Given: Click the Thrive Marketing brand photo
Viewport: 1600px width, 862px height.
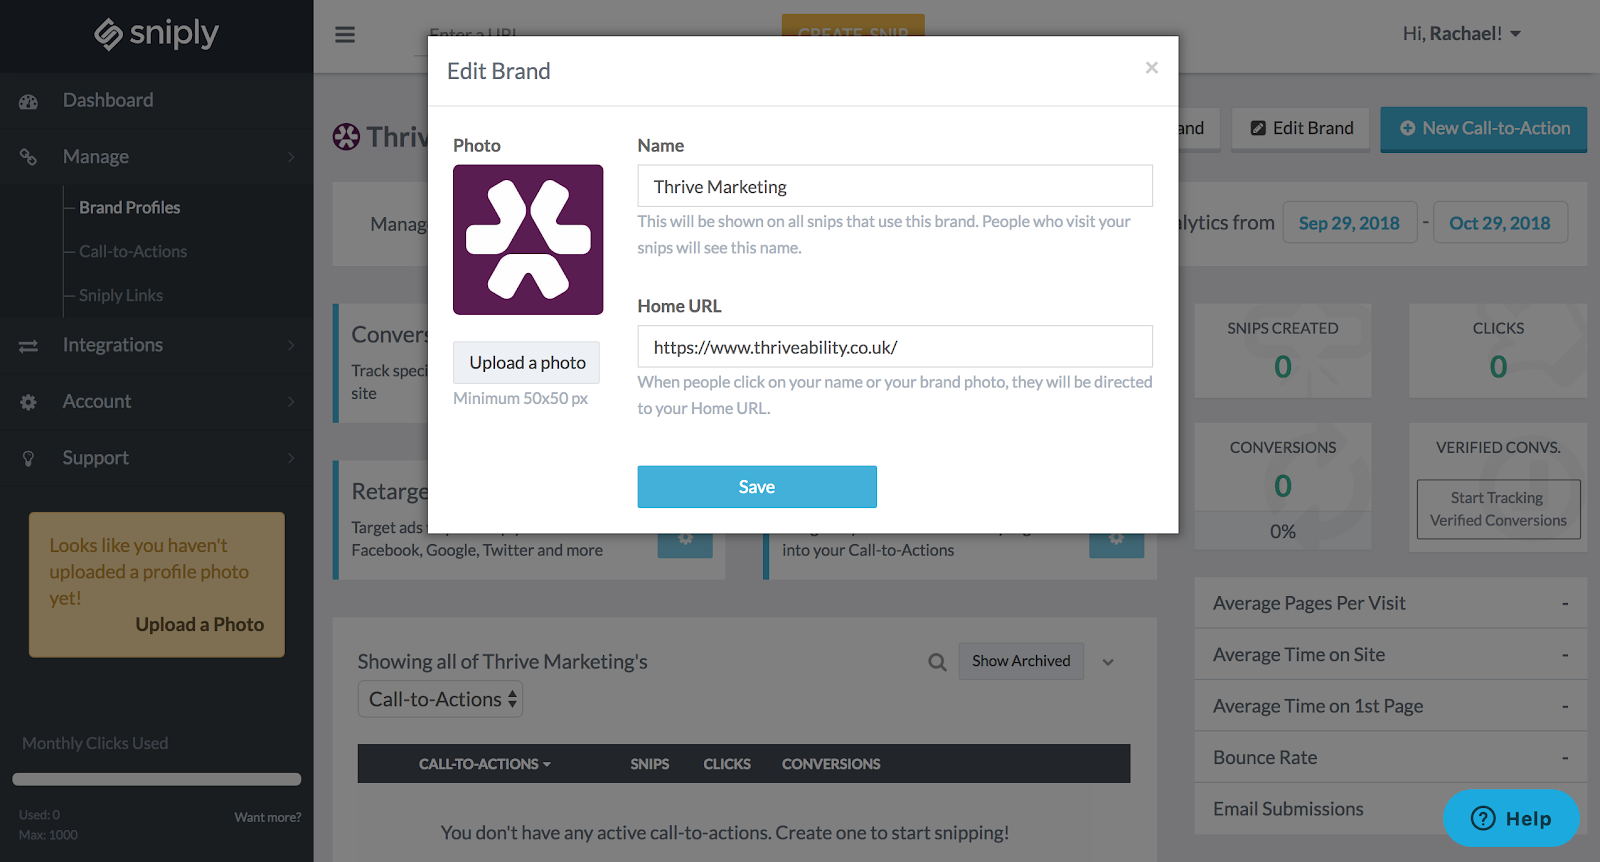Looking at the screenshot, I should pos(528,240).
